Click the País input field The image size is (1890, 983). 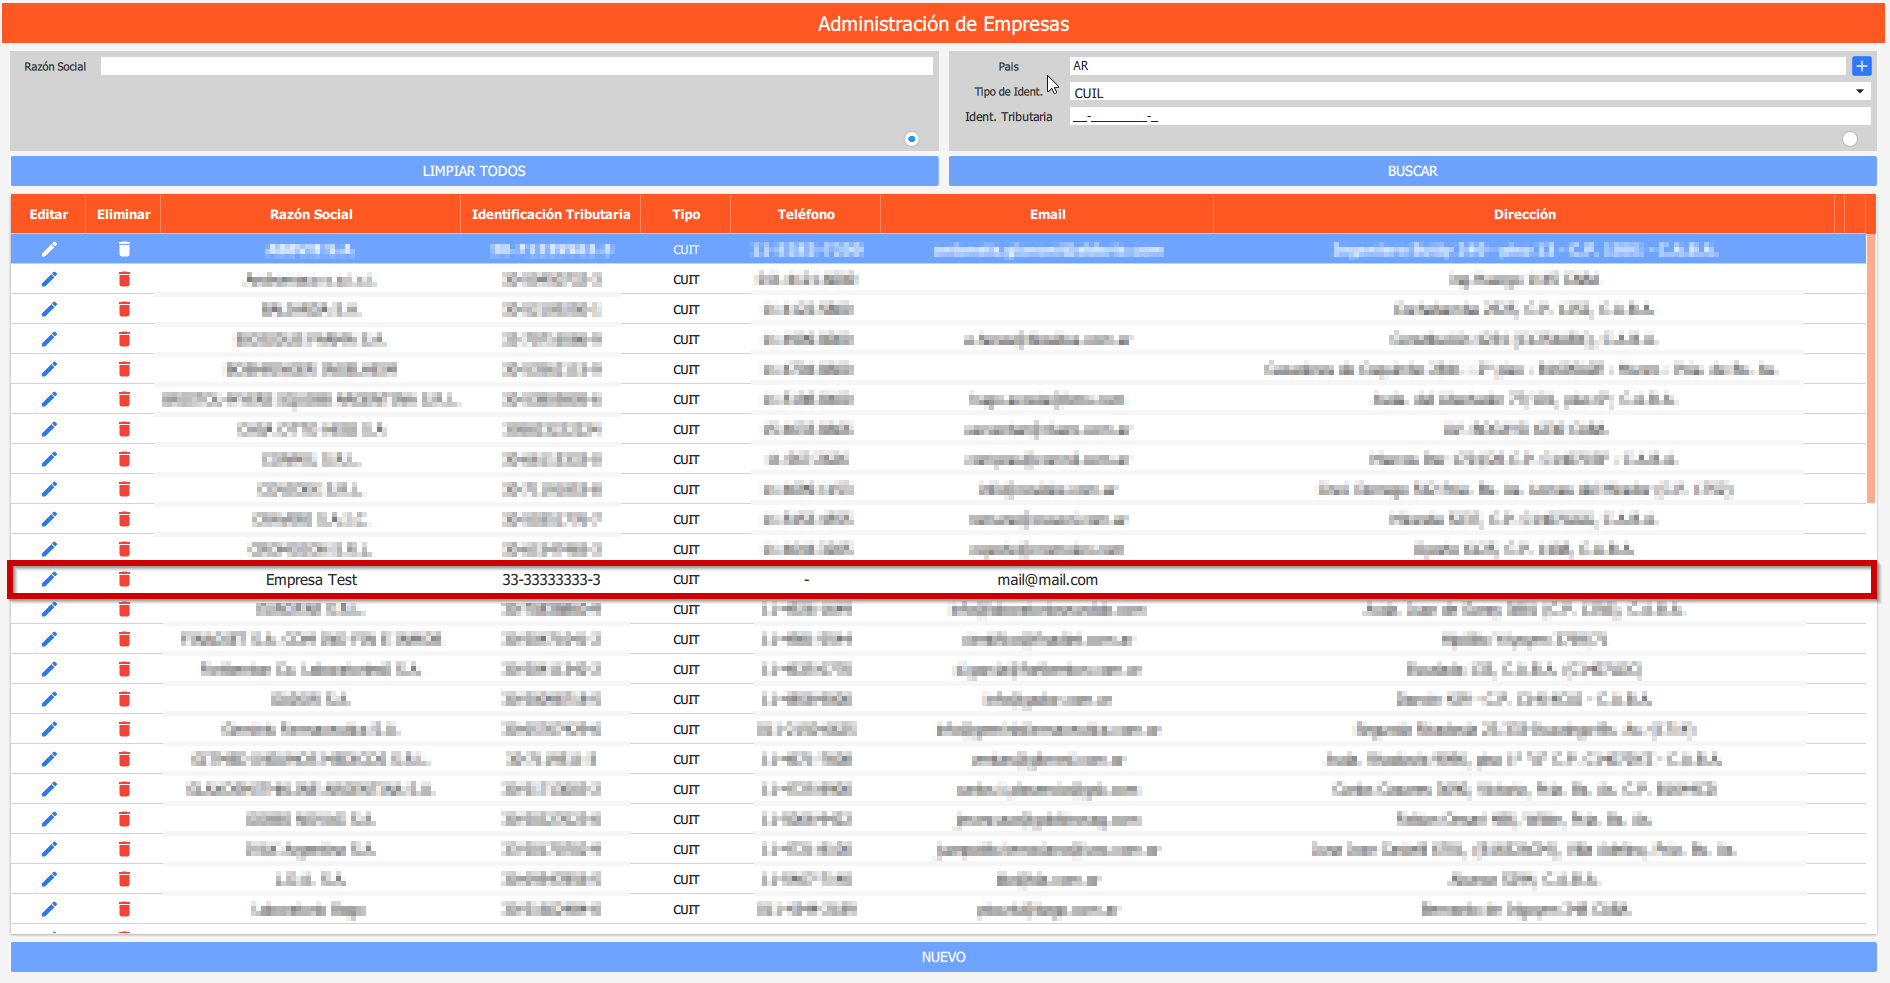1456,66
